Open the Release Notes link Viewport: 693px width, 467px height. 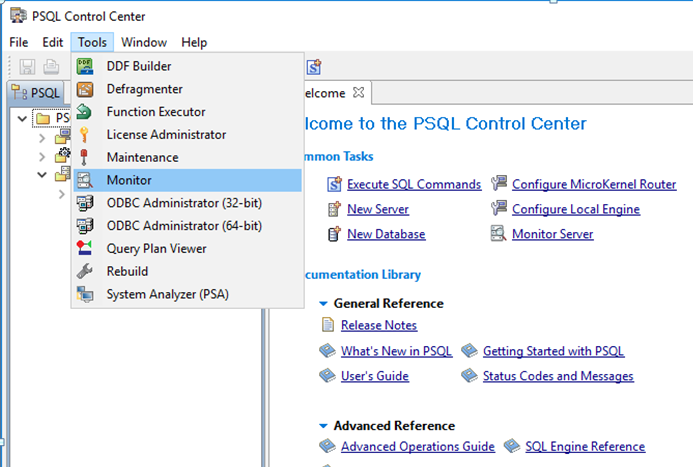point(379,325)
